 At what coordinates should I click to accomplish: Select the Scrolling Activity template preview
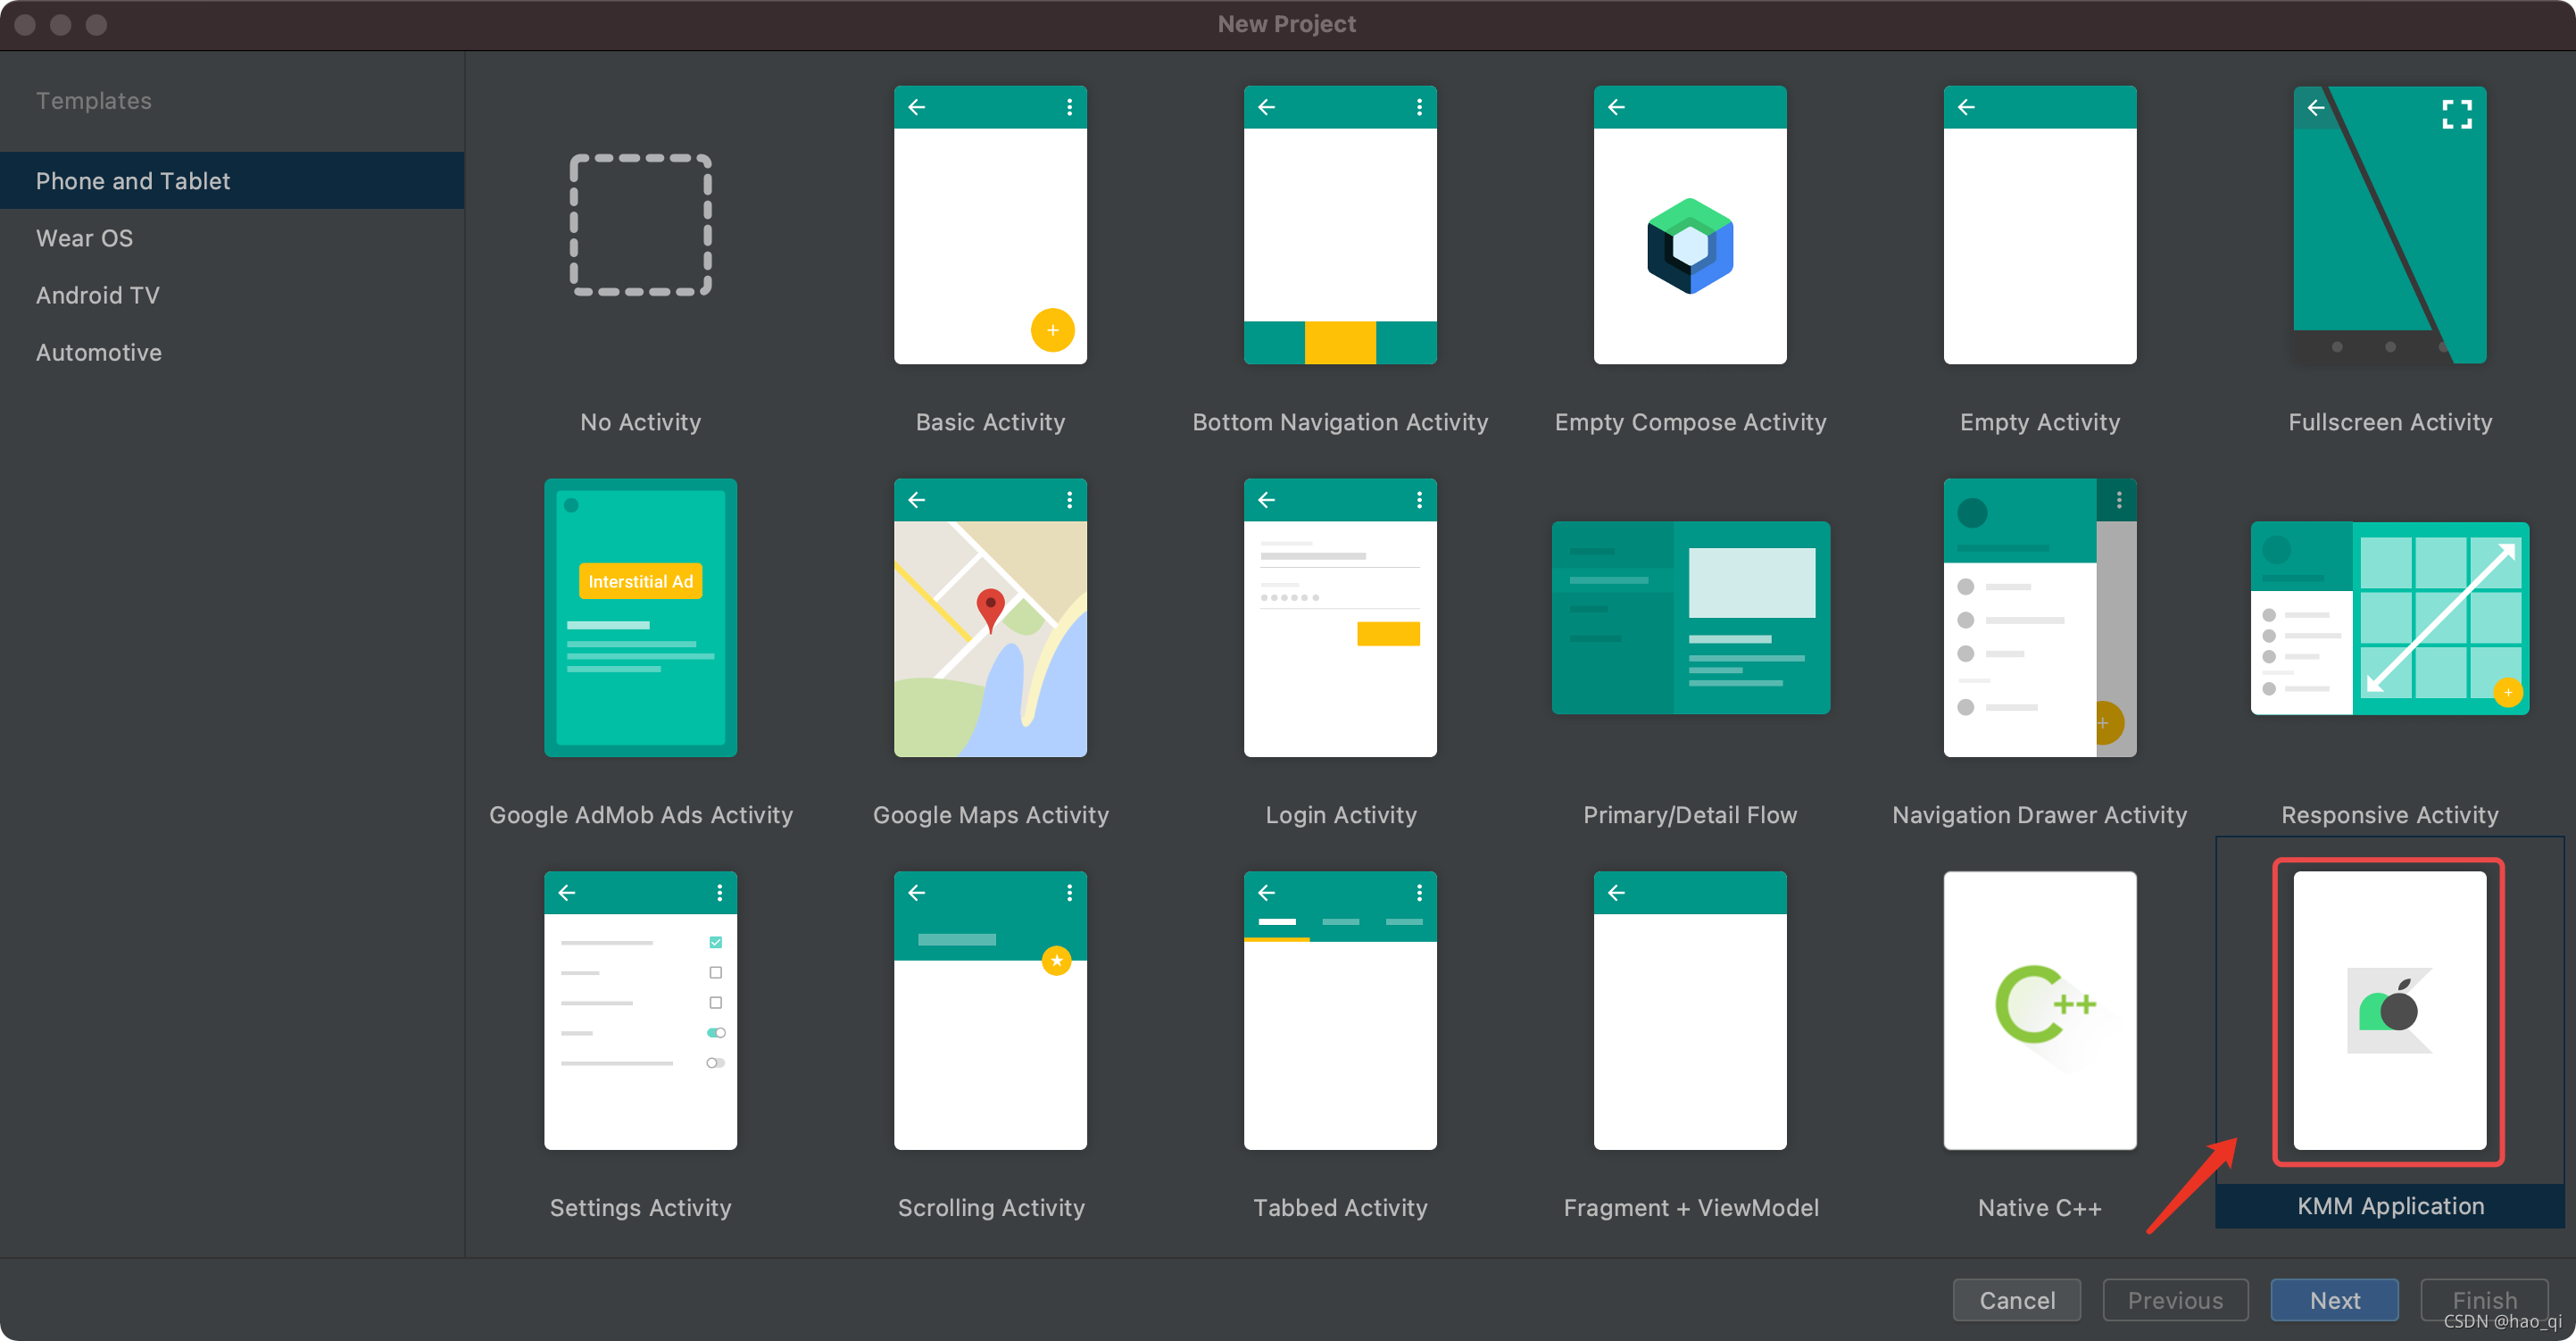(x=990, y=1011)
